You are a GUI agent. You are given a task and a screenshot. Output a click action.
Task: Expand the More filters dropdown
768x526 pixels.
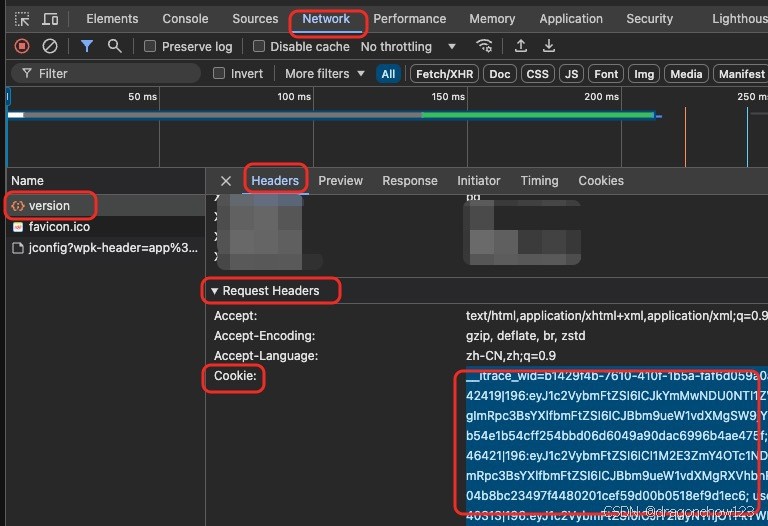[324, 74]
